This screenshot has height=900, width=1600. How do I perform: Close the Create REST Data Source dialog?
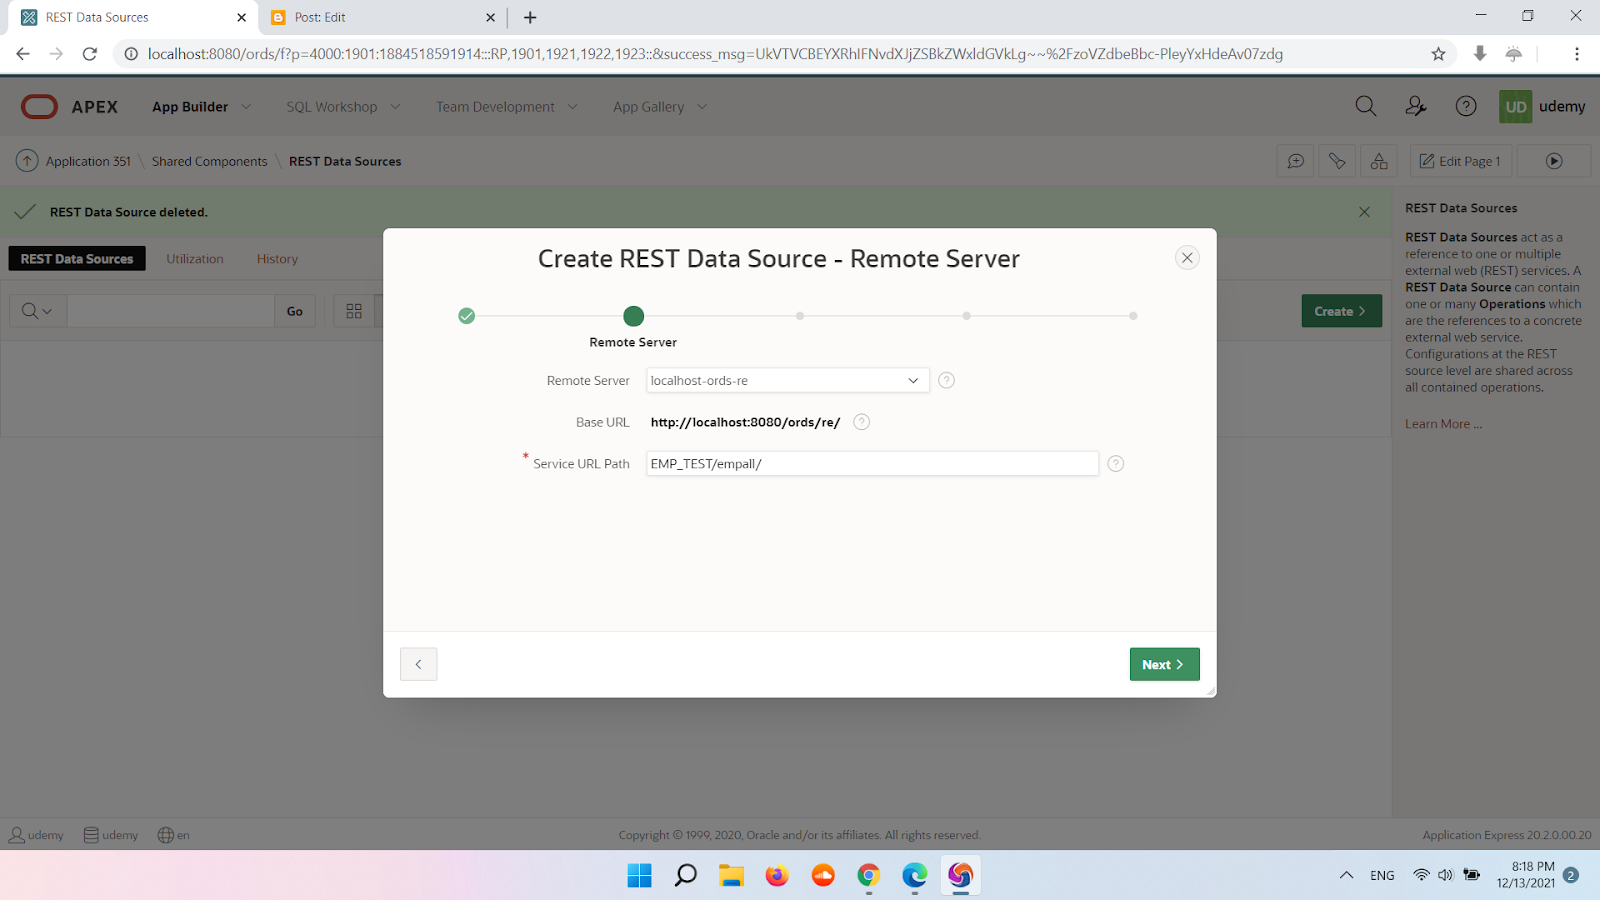click(1186, 258)
